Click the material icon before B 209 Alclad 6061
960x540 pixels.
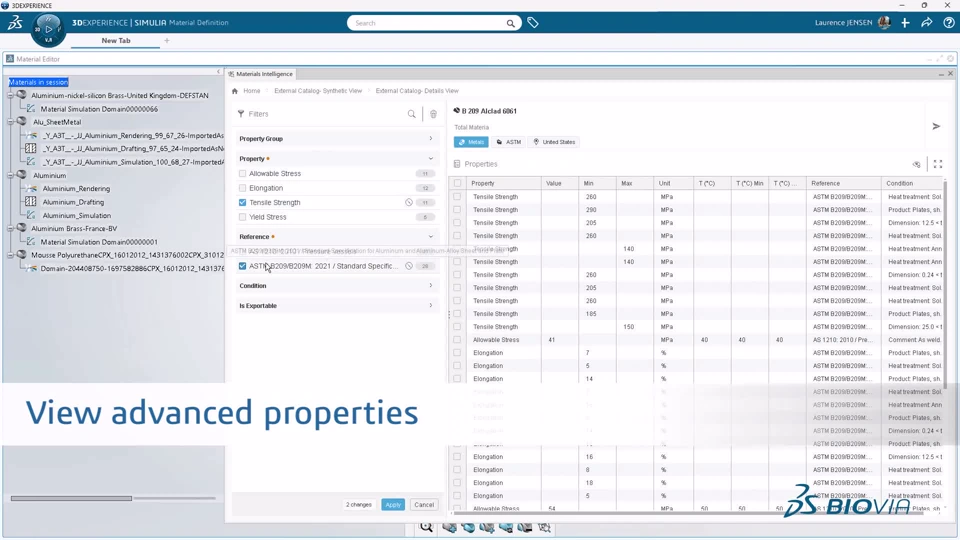click(456, 111)
